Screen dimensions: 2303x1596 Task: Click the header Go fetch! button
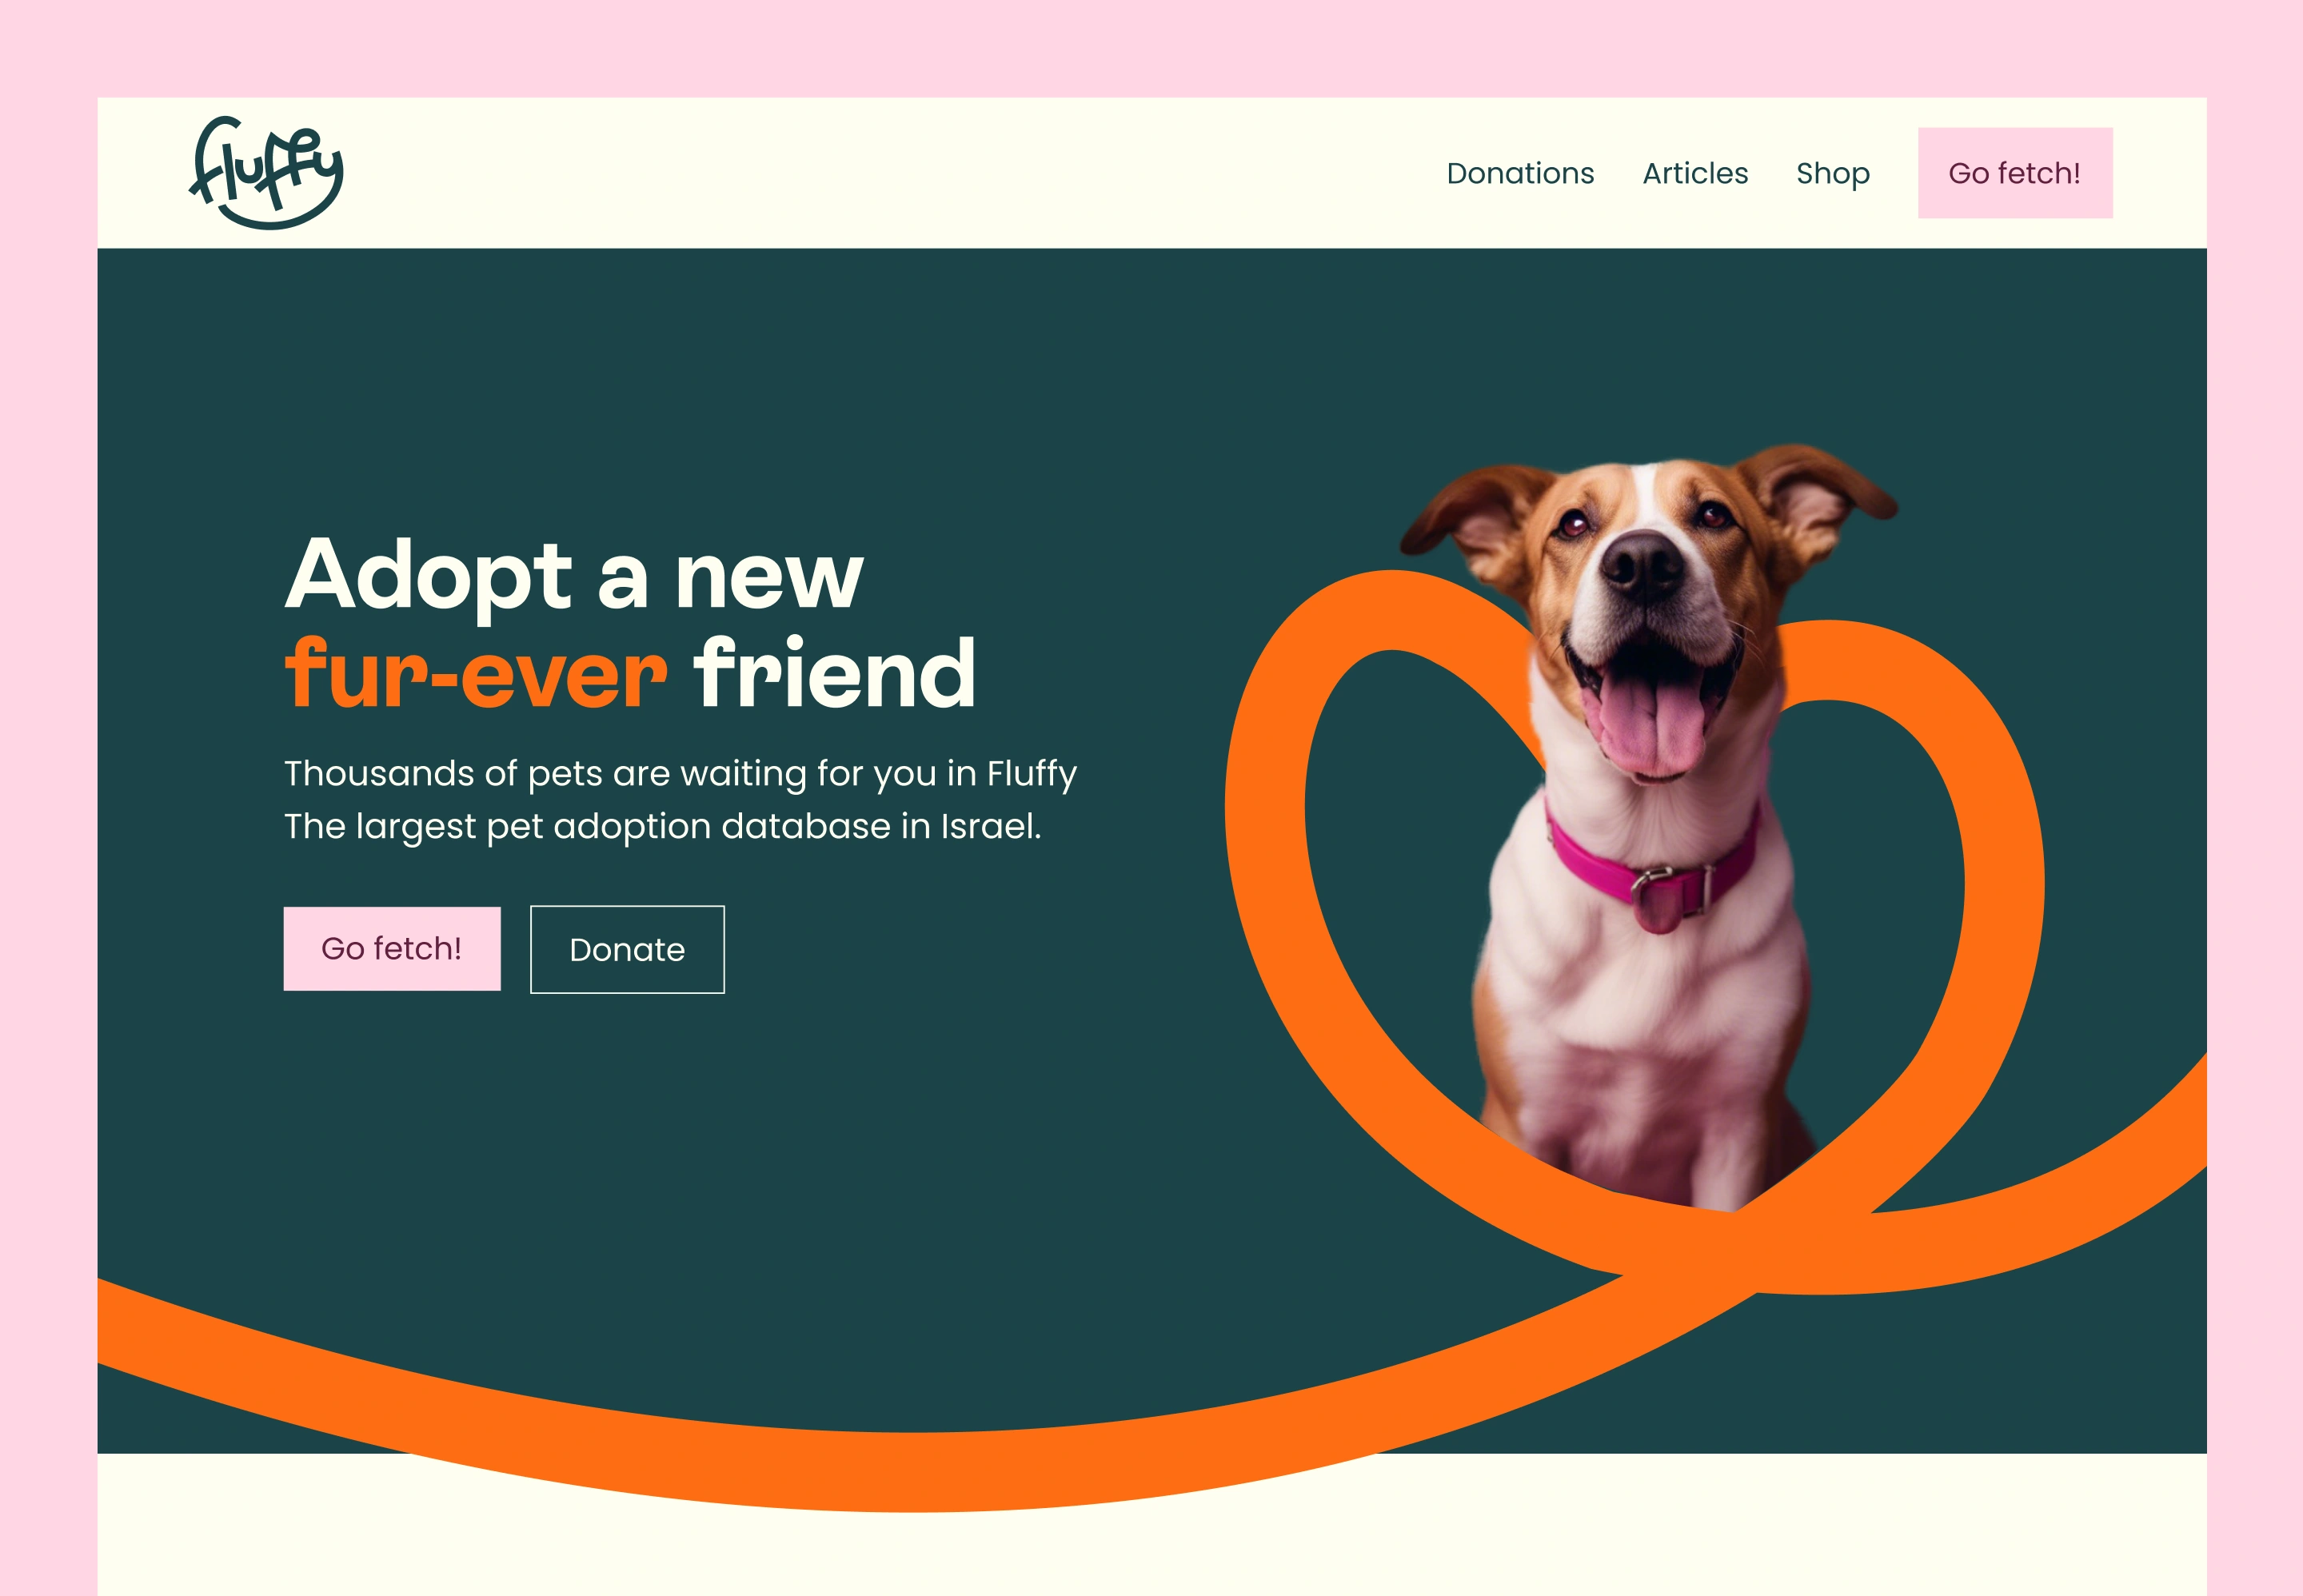(x=2015, y=173)
